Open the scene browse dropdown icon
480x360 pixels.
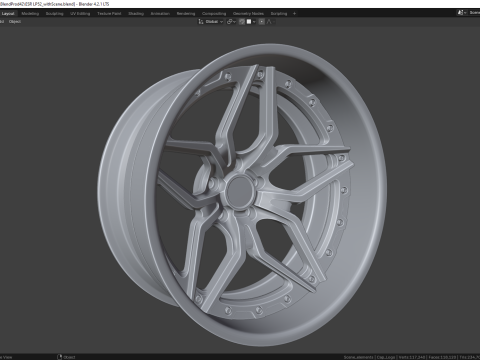coord(462,13)
